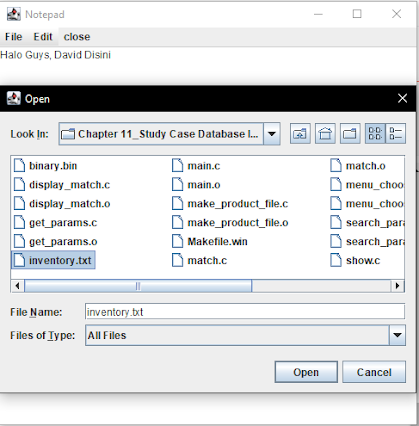Click the horizontal scrollbar right arrow
Image resolution: width=419 pixels, height=426 pixels.
click(397, 286)
